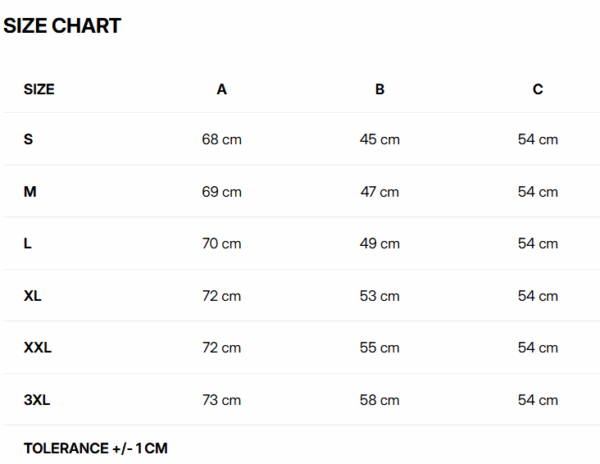Click column header A
The image size is (600, 464).
(222, 89)
